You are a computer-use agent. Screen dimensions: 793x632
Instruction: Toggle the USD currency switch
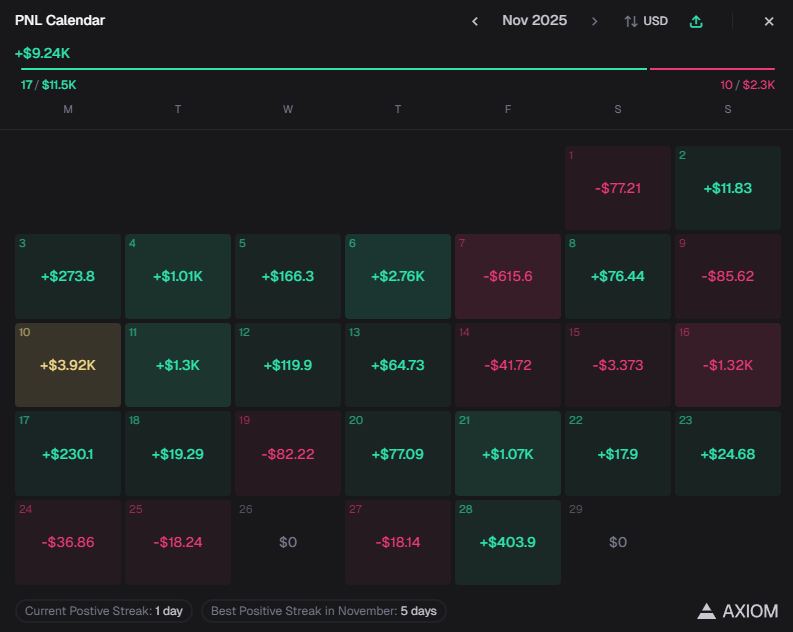646,21
